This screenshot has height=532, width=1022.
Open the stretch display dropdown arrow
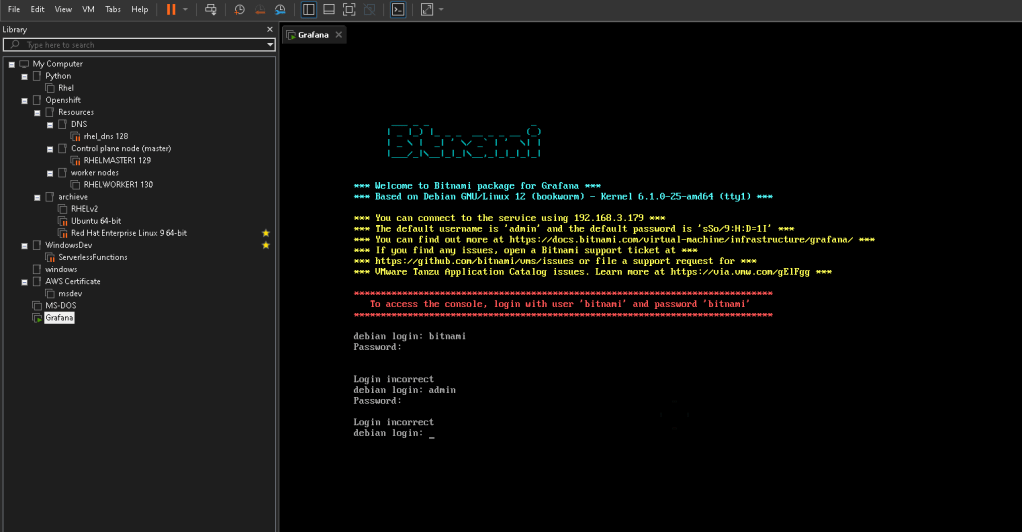pos(441,10)
